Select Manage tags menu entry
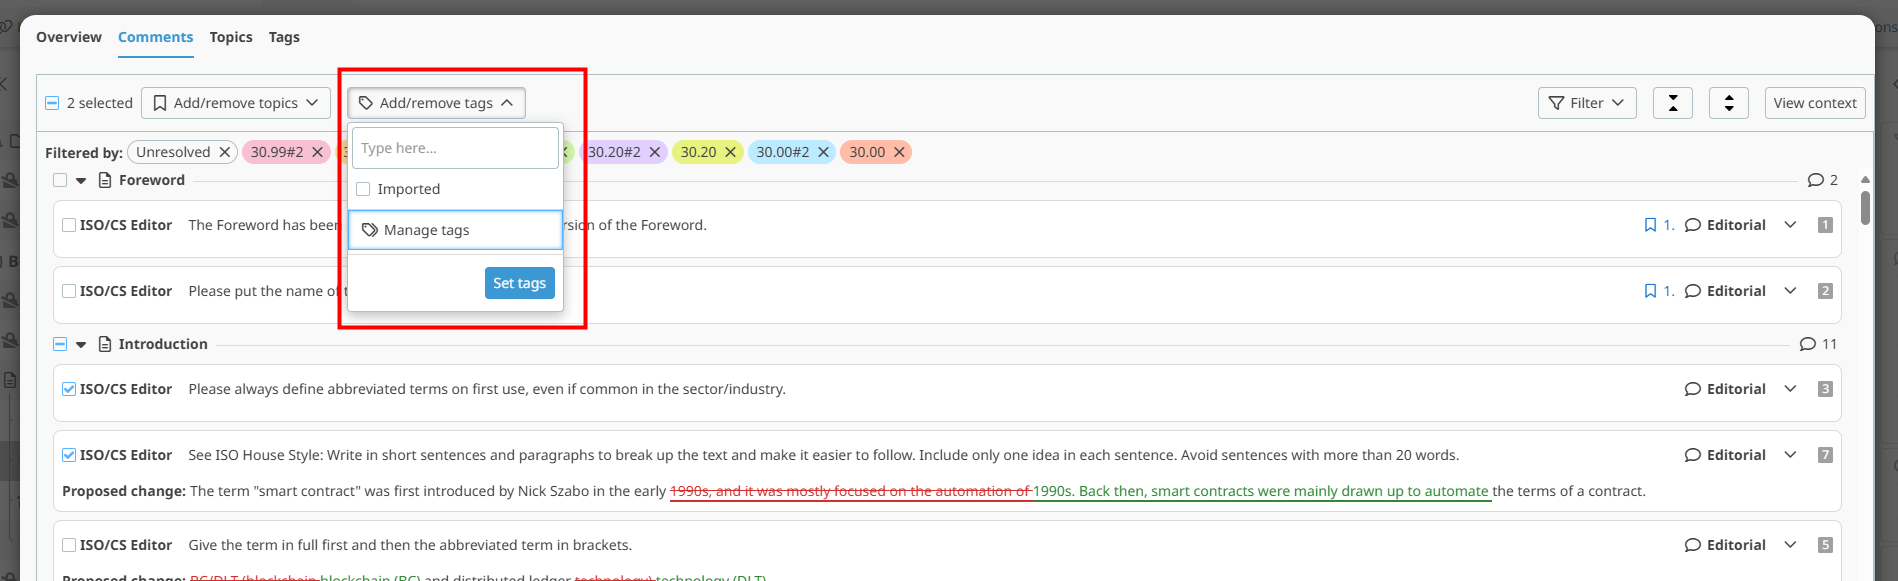This screenshot has height=581, width=1898. point(455,230)
